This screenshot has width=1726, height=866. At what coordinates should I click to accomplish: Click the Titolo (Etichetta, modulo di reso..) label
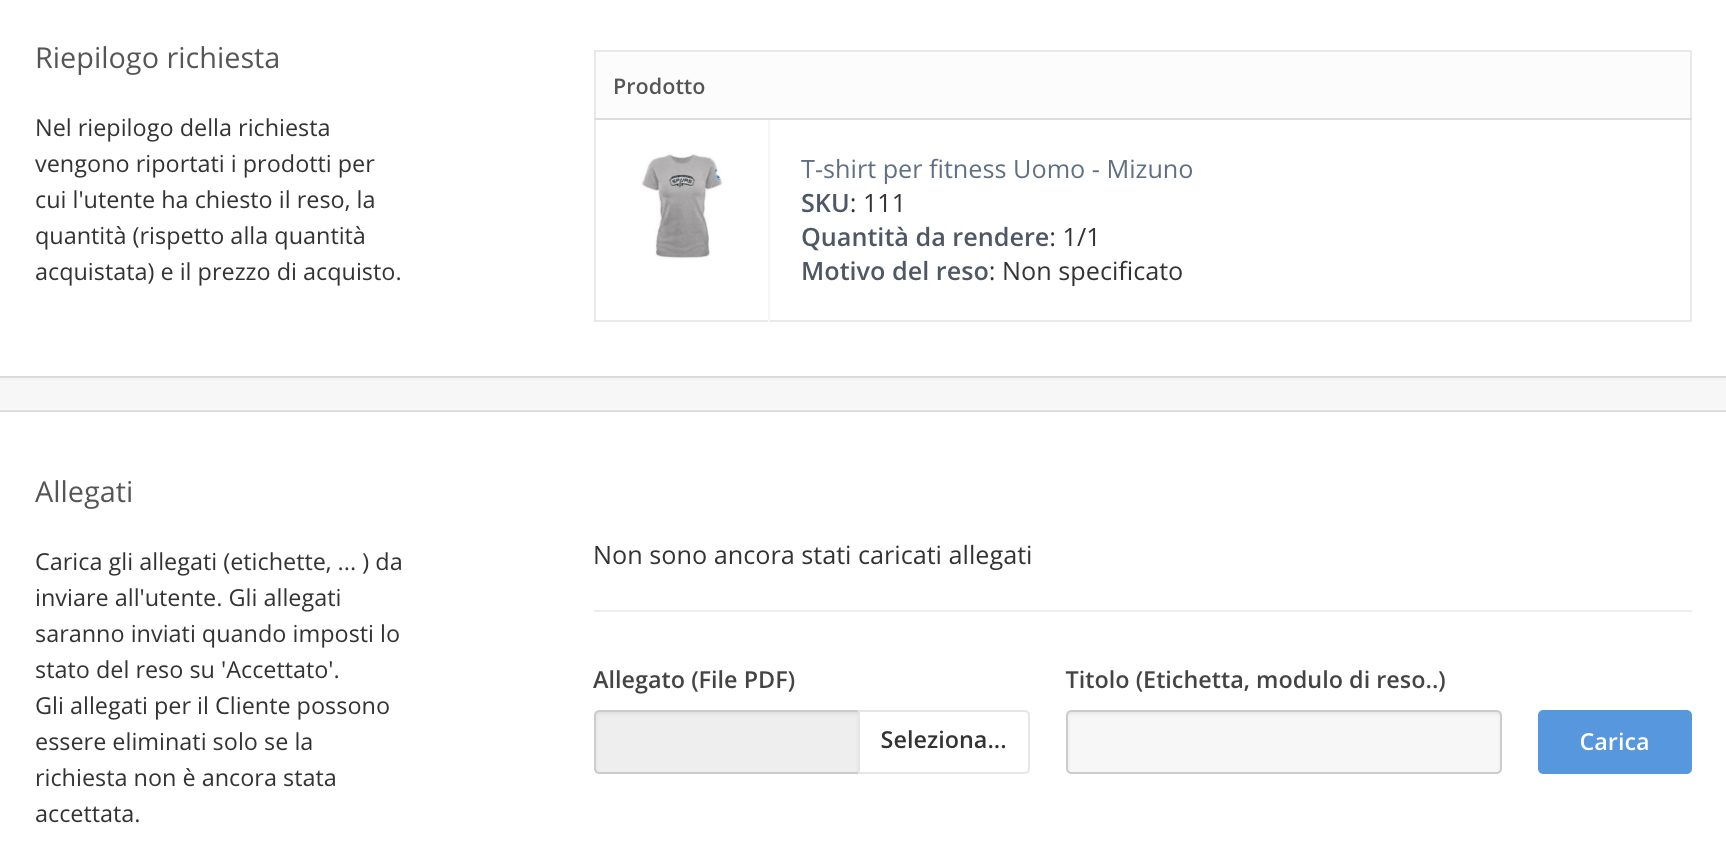pyautogui.click(x=1255, y=680)
